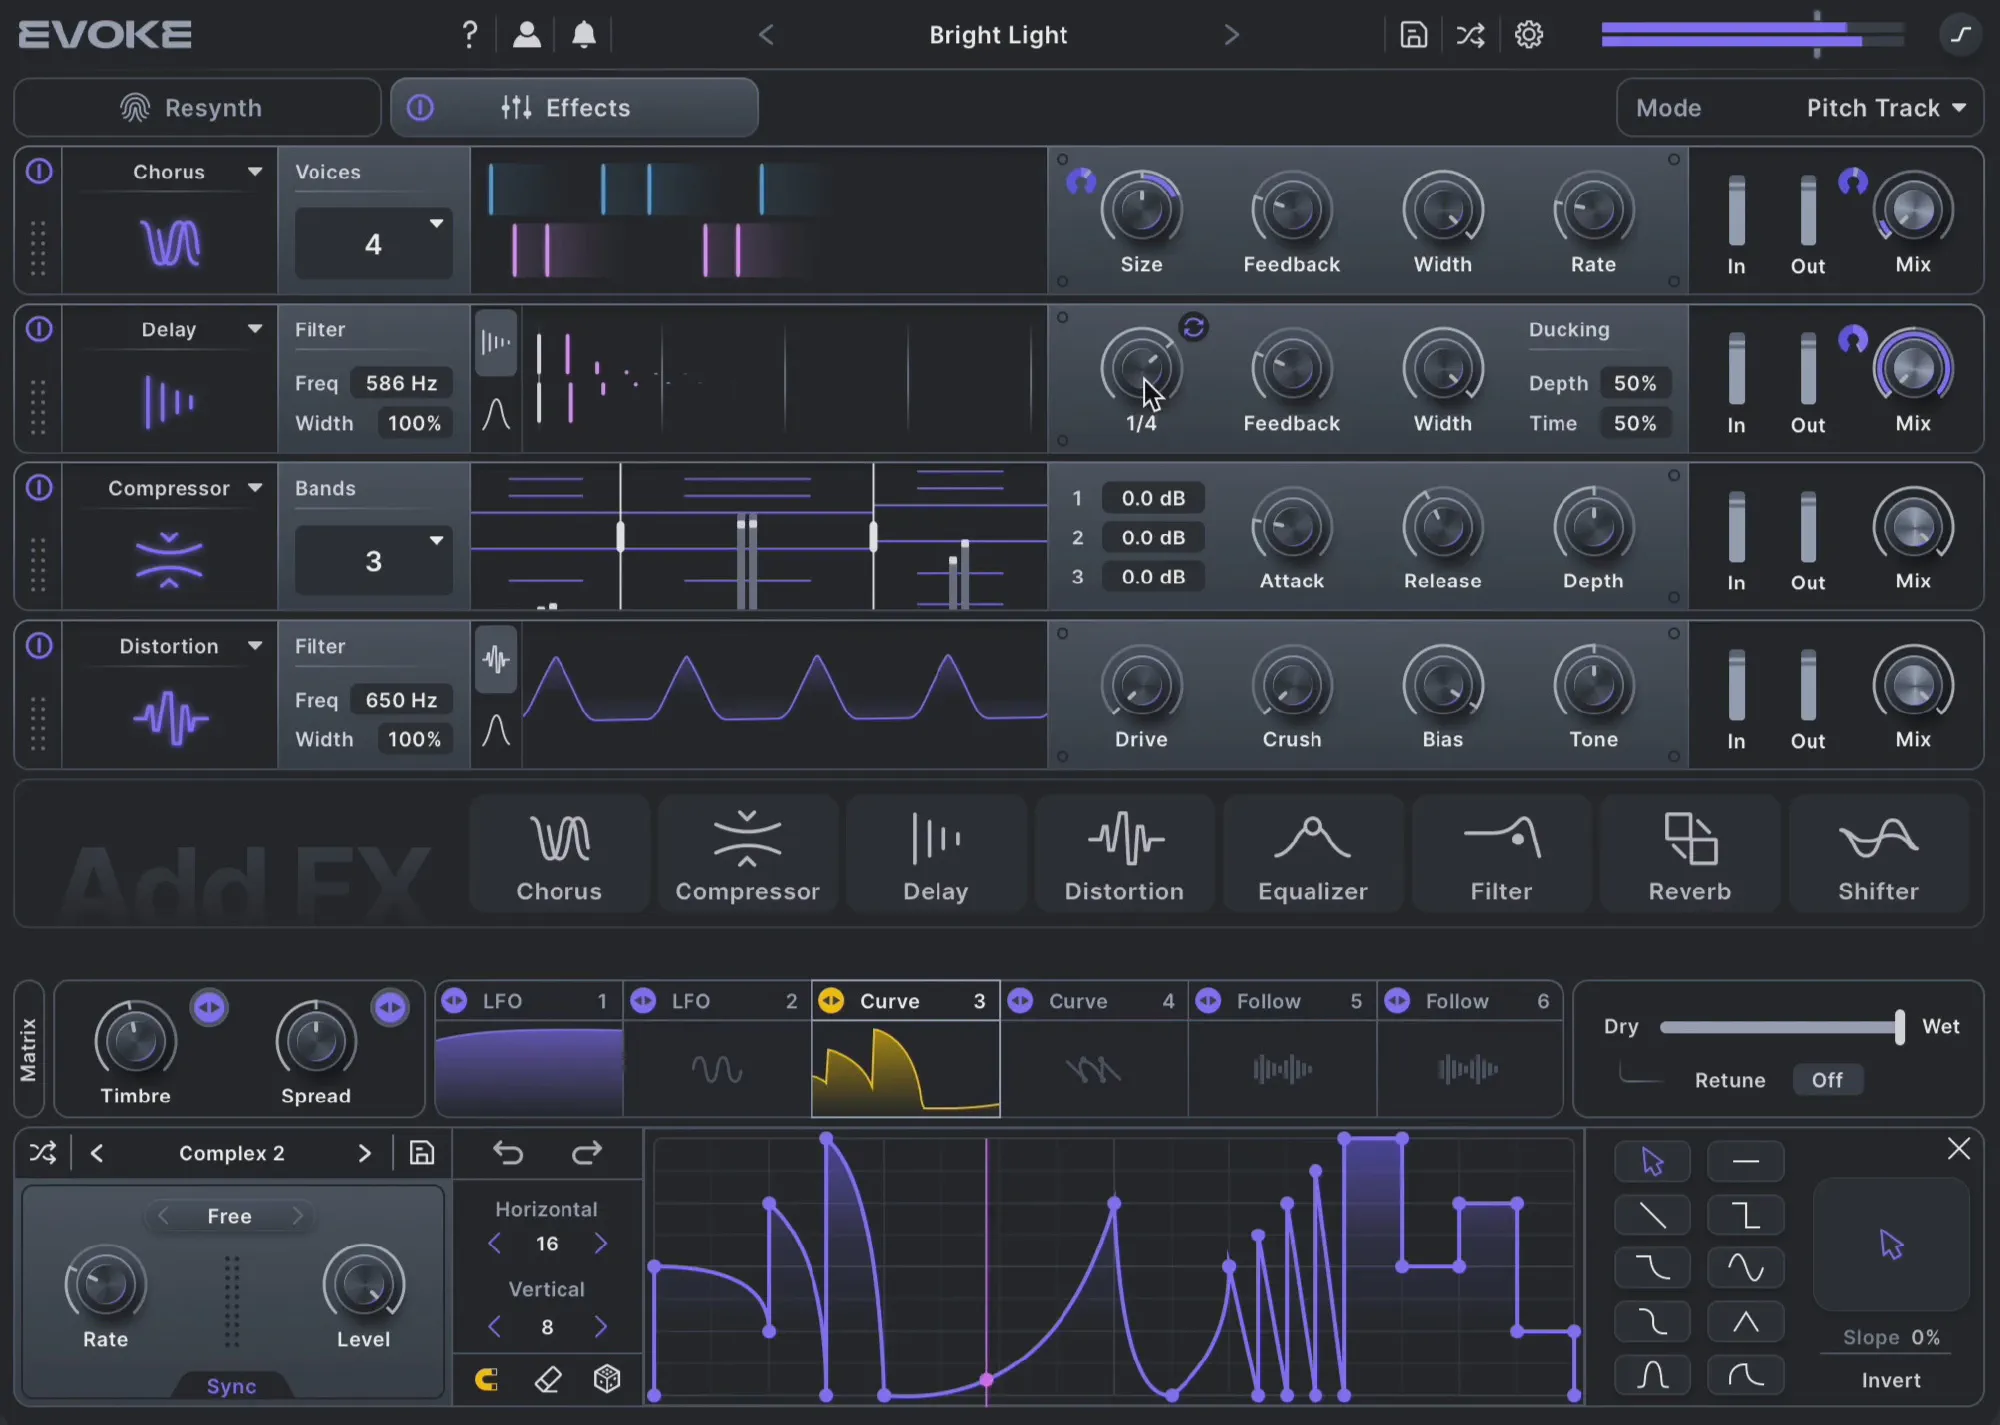
Task: Add a Reverb effect
Action: pyautogui.click(x=1689, y=856)
